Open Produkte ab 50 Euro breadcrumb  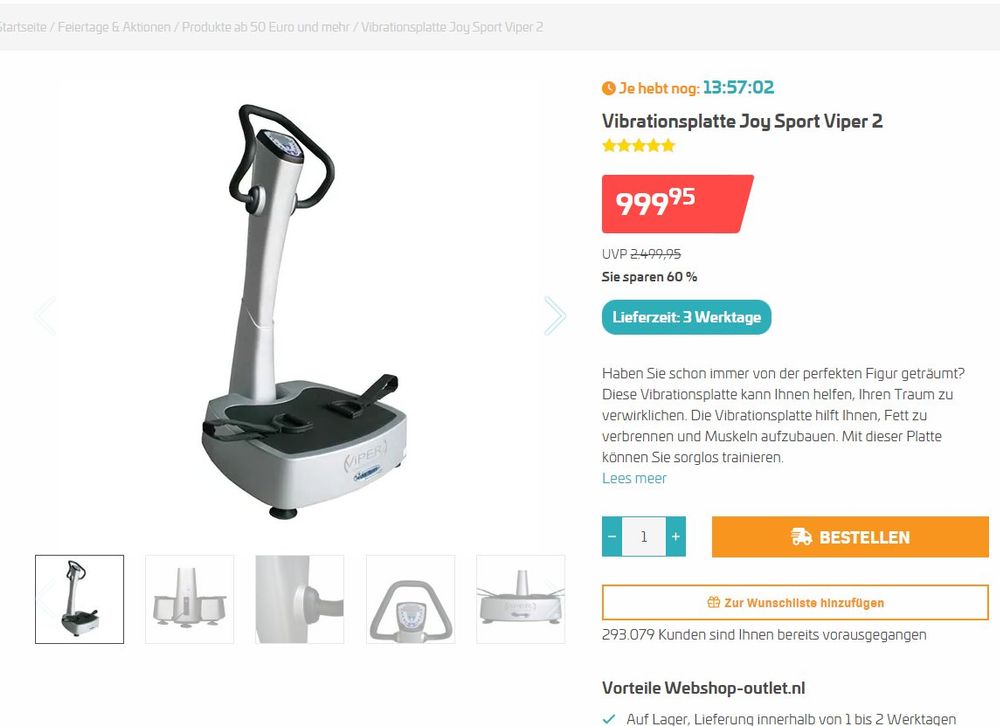point(266,27)
